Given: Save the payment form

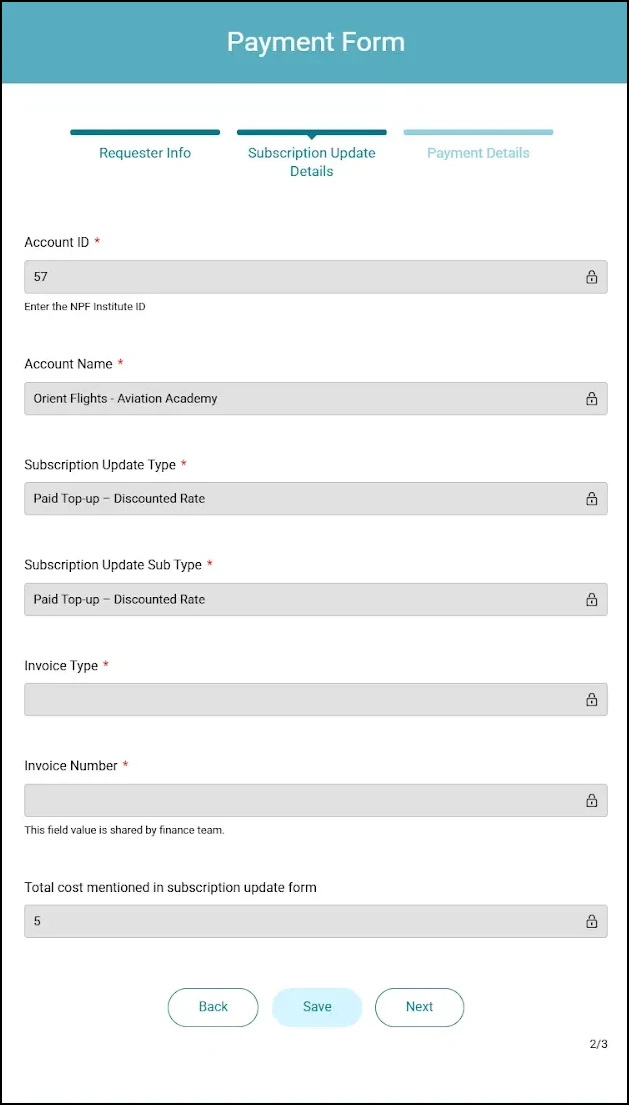Looking at the screenshot, I should coord(317,1007).
